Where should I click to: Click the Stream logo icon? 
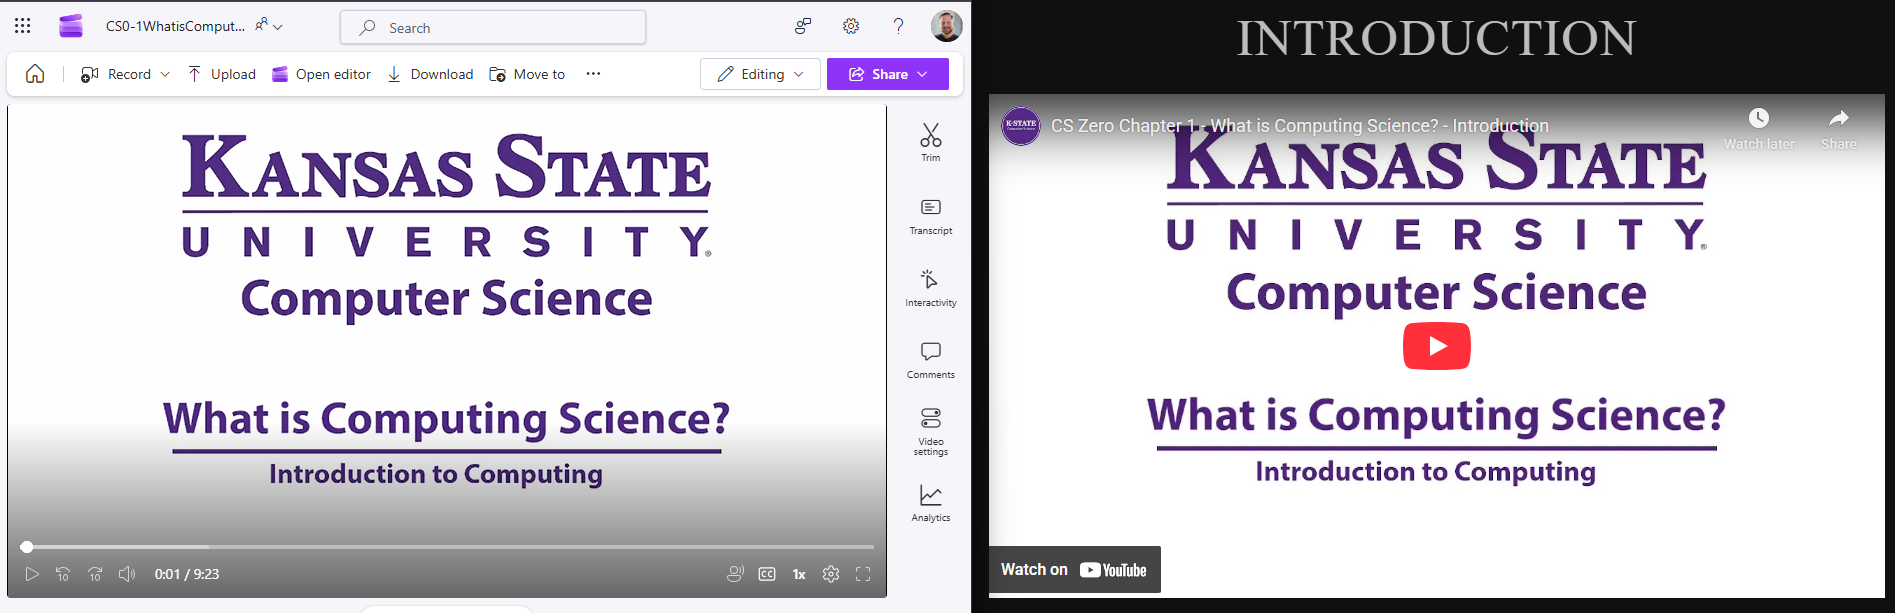coord(71,26)
